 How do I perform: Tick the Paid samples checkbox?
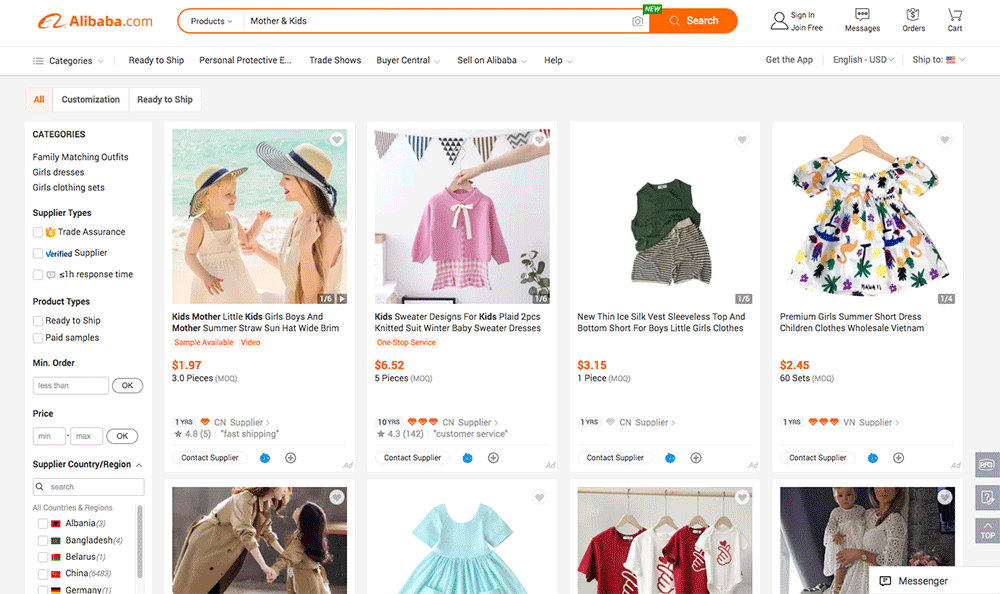[38, 338]
